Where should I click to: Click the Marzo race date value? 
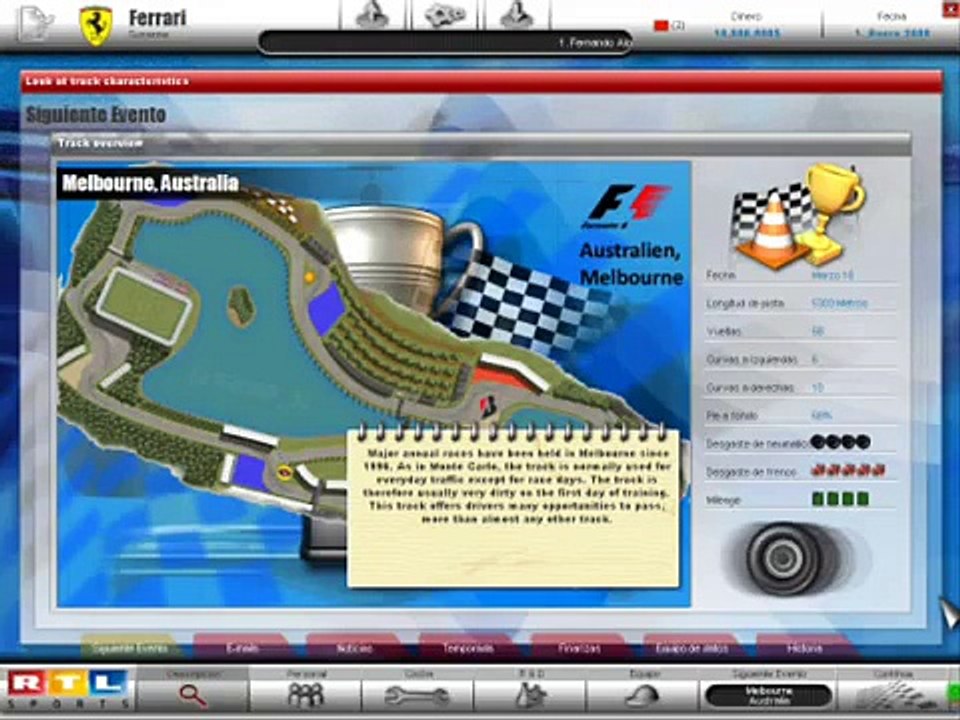[x=832, y=275]
